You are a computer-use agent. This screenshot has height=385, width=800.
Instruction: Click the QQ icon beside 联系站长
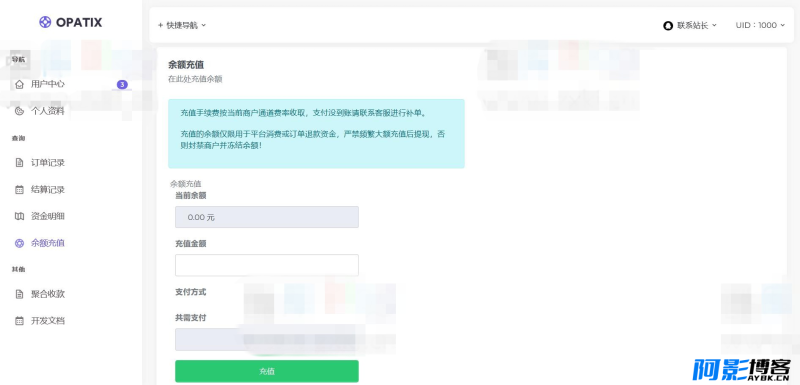[668, 25]
